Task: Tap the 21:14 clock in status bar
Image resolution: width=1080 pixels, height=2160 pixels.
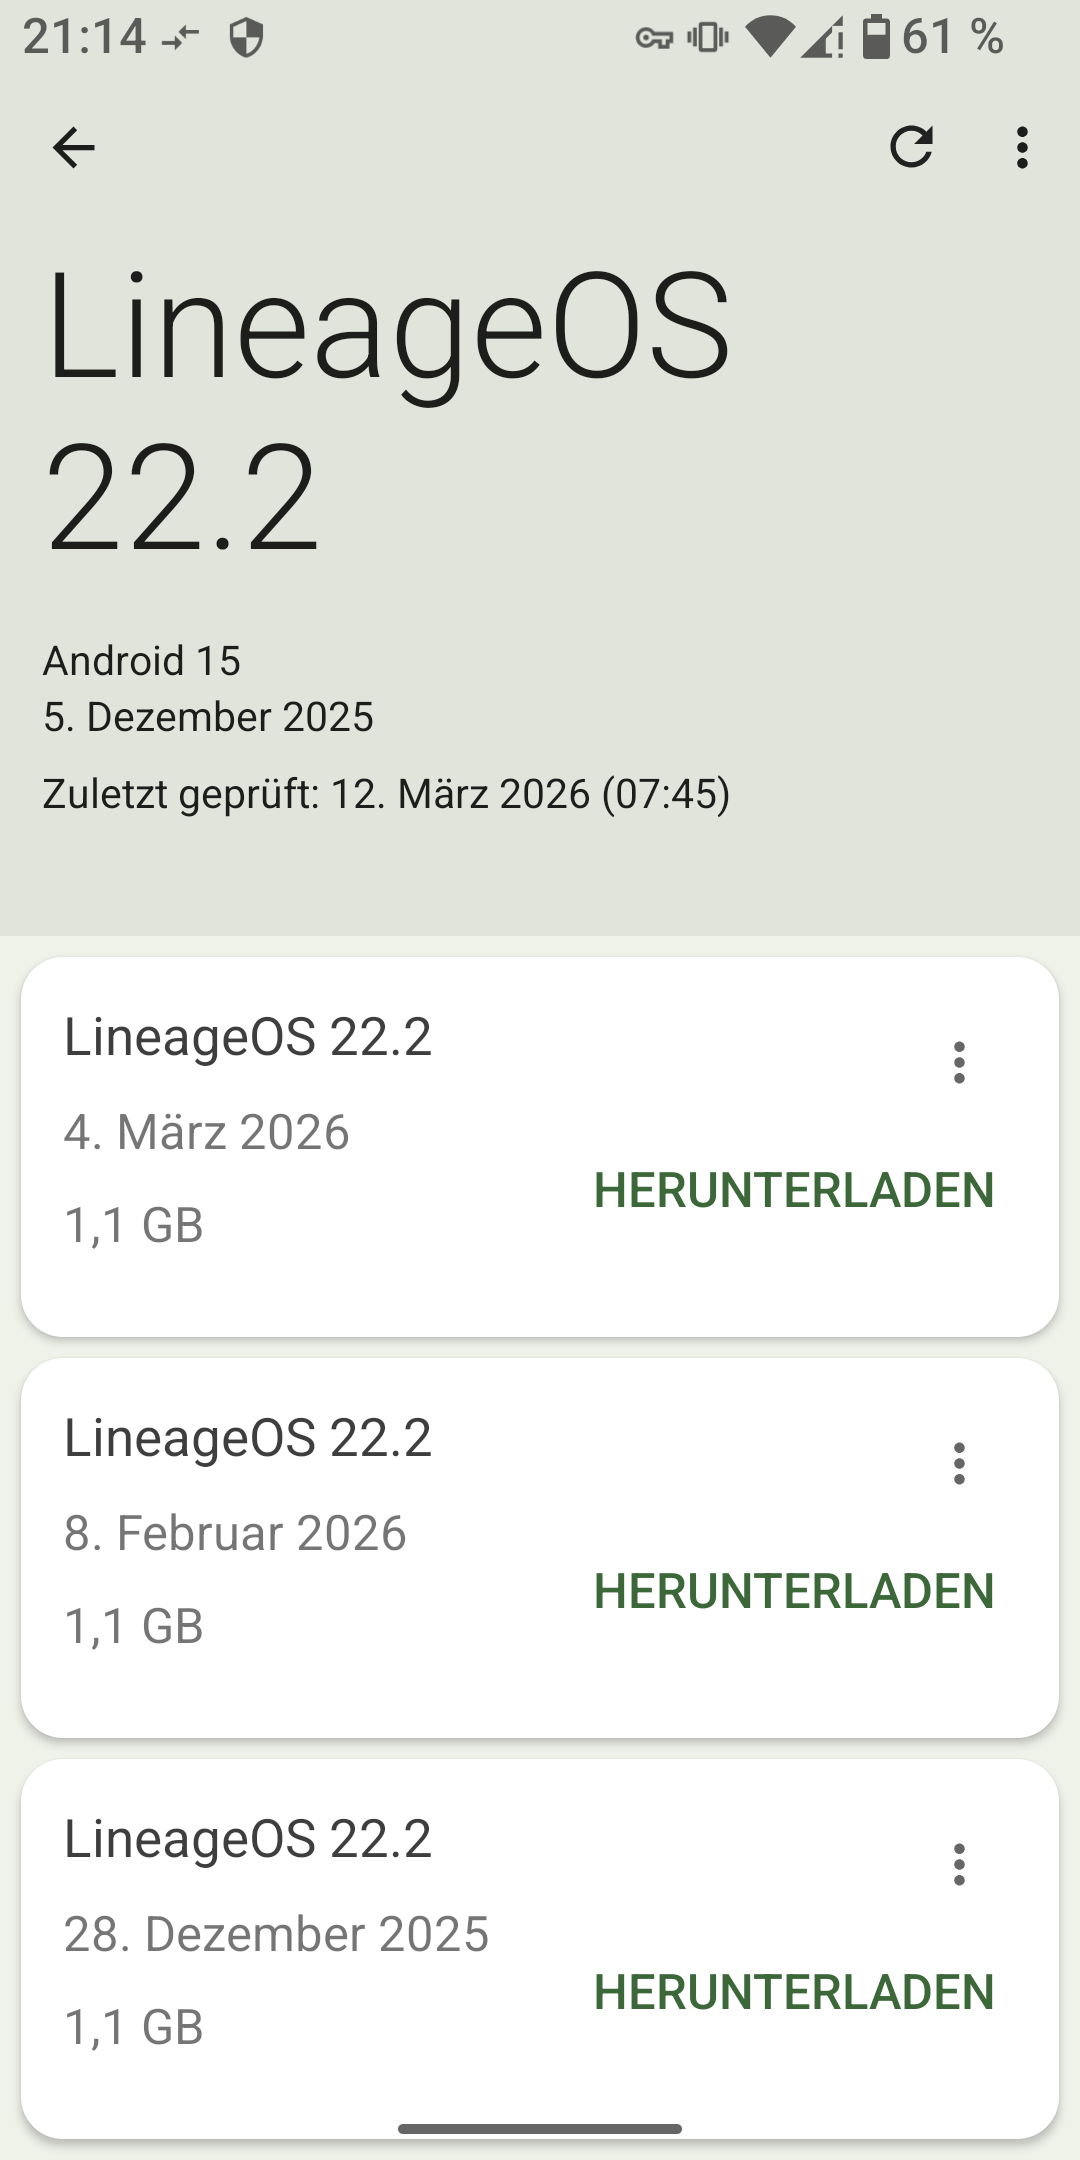Action: (x=84, y=37)
